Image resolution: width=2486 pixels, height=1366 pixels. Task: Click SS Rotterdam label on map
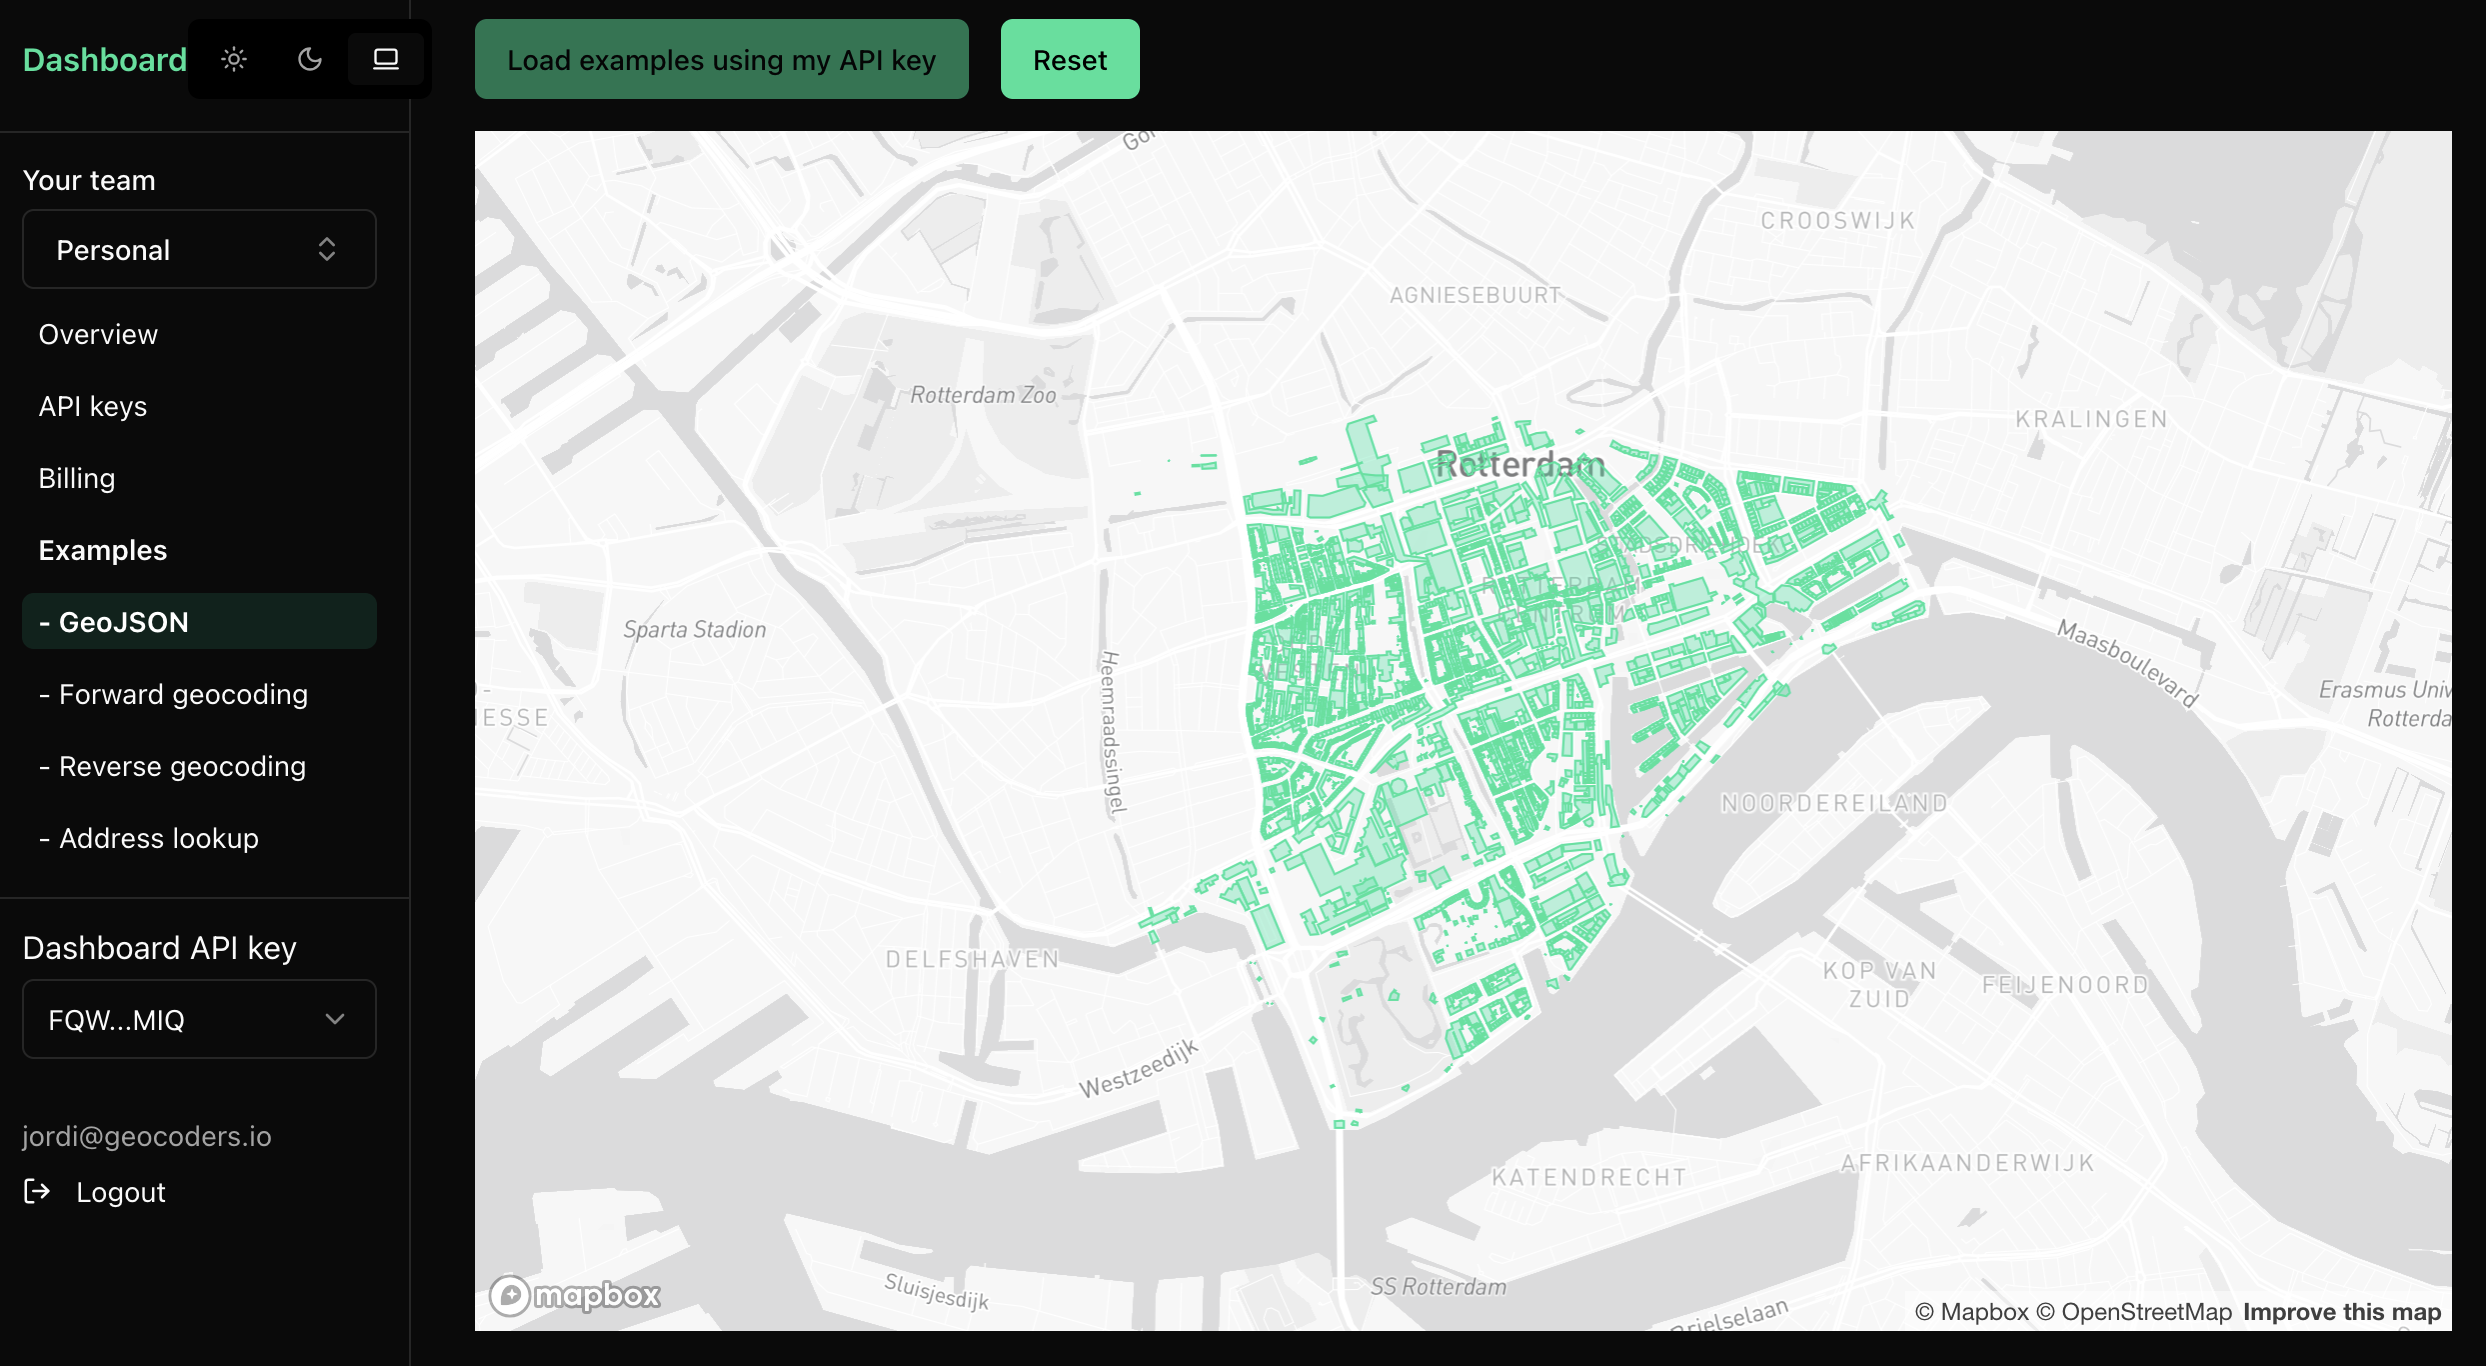click(1438, 1287)
